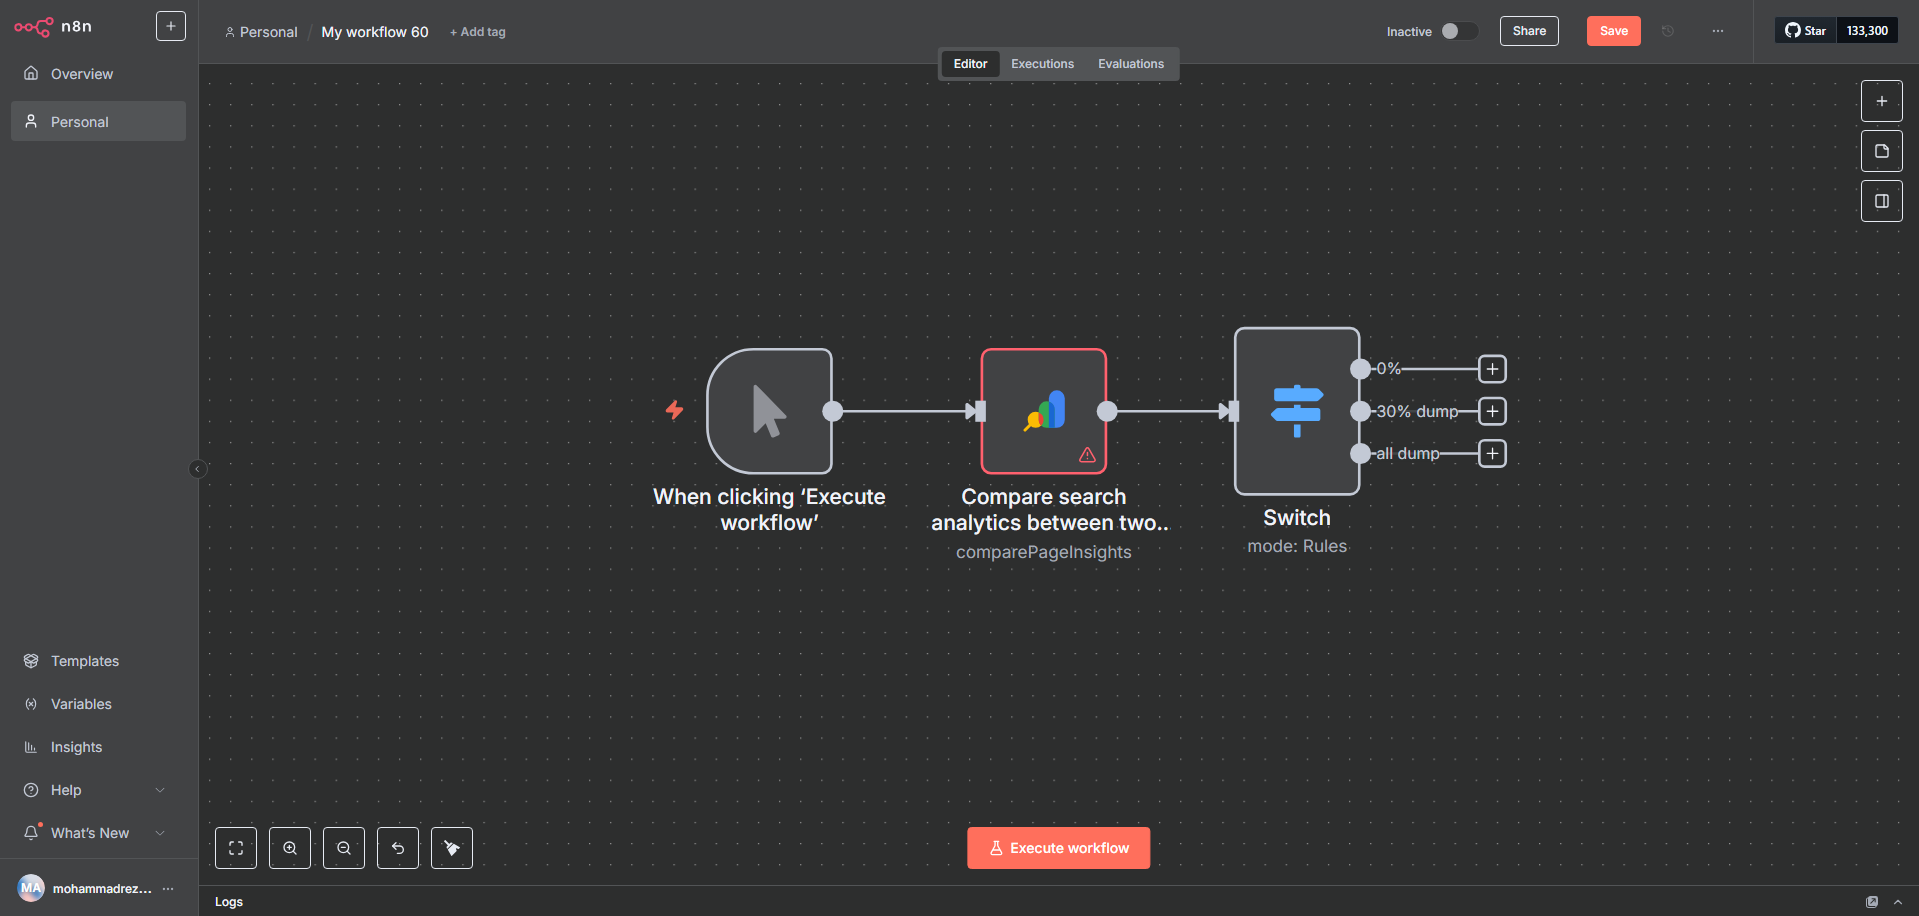1919x916 pixels.
Task: Open the add node plus panel
Action: 1881,101
